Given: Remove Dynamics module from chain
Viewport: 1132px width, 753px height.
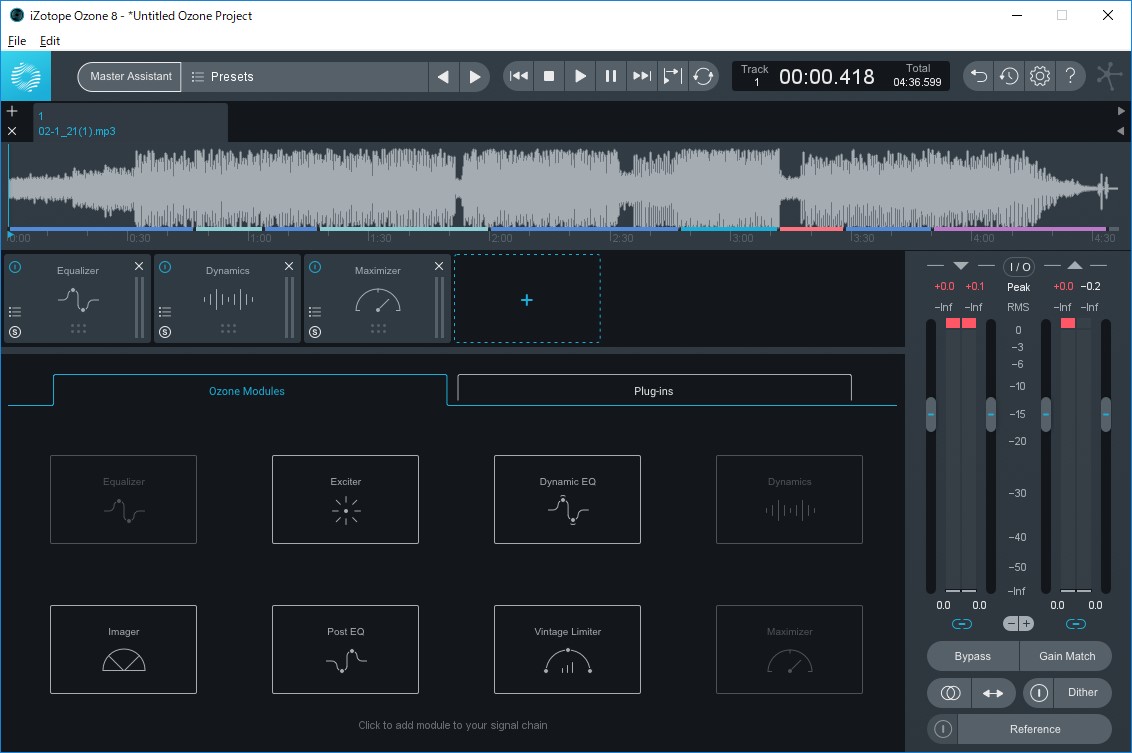Looking at the screenshot, I should (289, 266).
